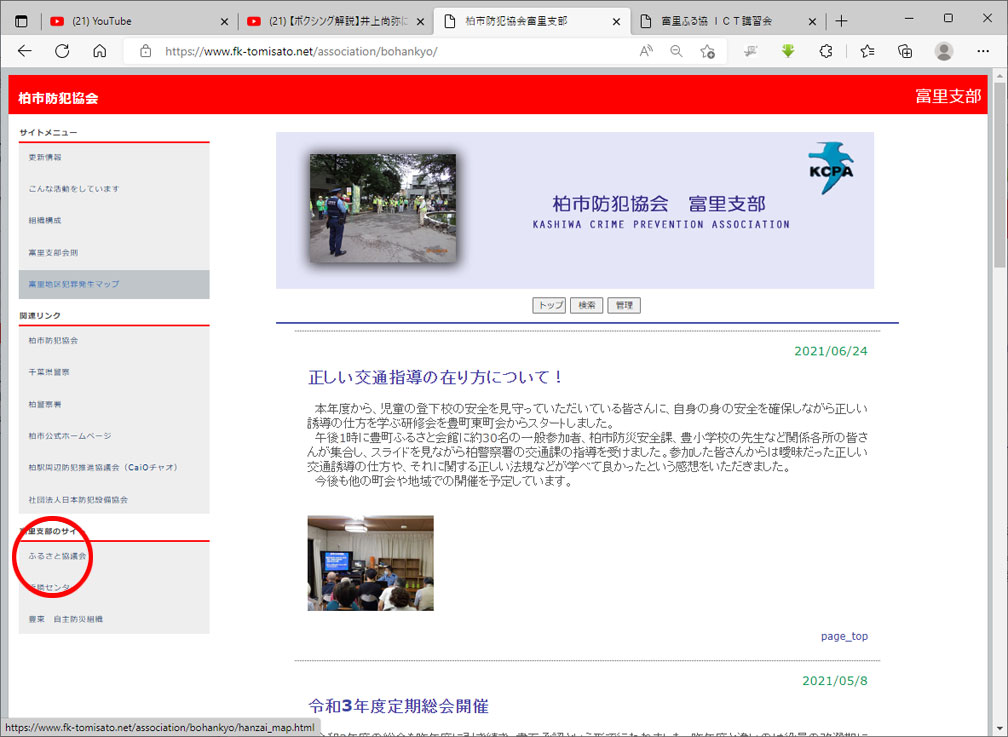Open こんな活動をしています menu link
The image size is (1008, 737).
(74, 188)
